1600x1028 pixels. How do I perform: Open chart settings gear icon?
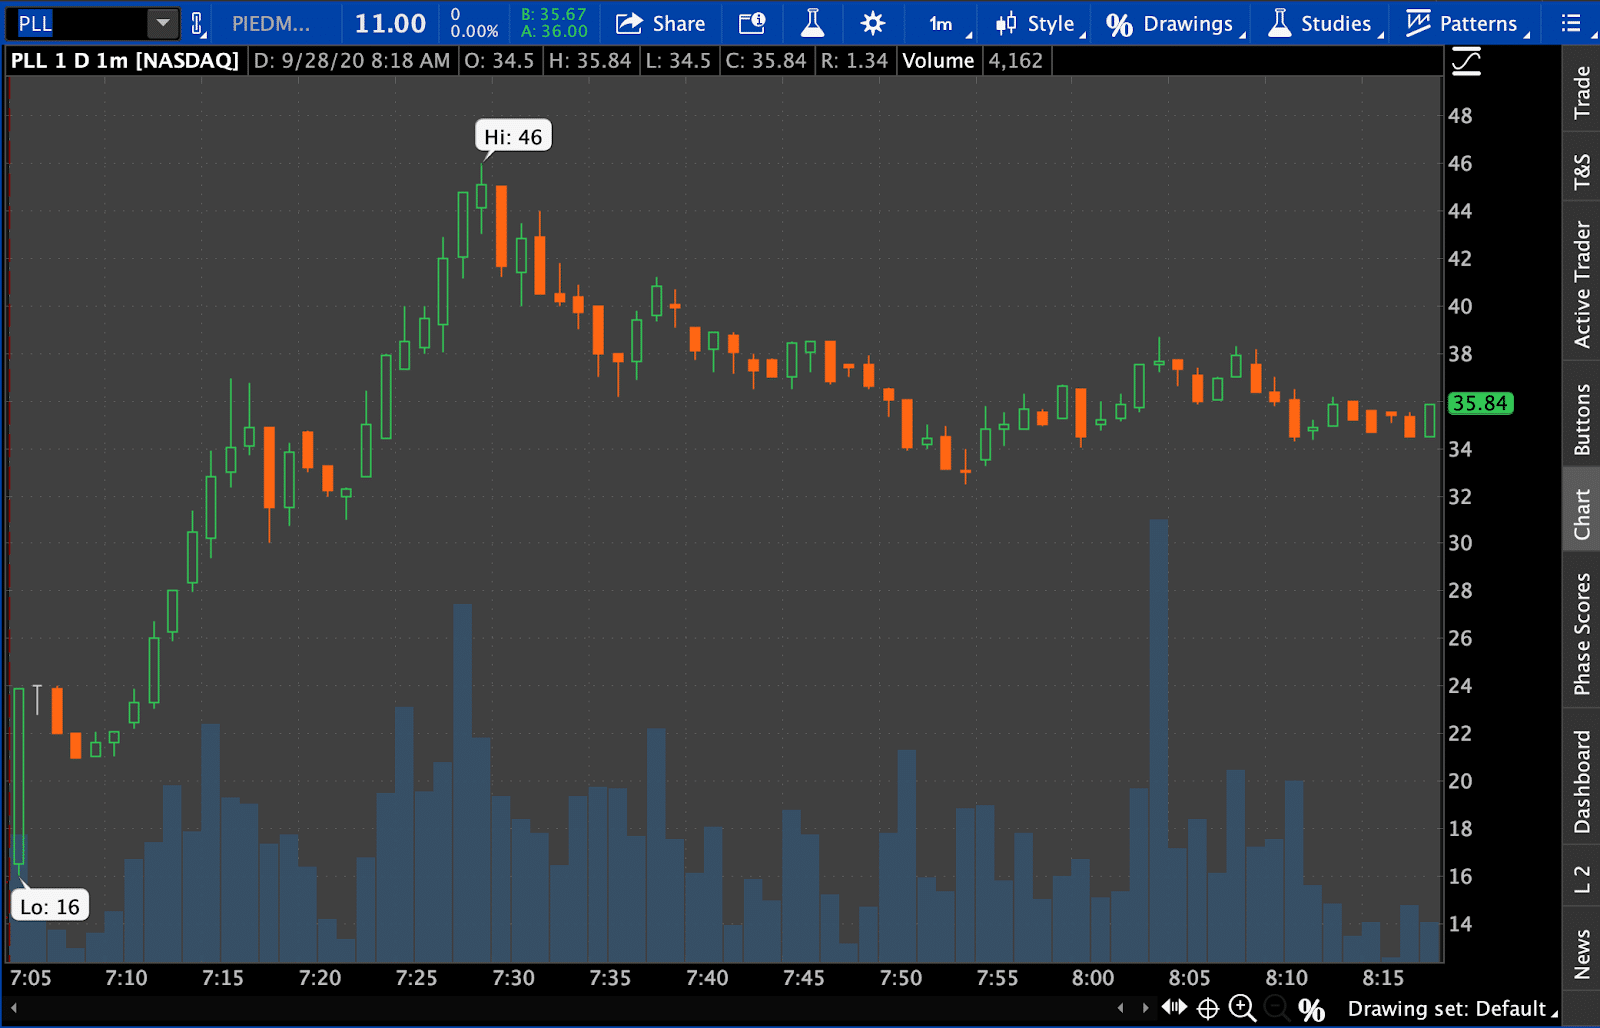(x=873, y=23)
